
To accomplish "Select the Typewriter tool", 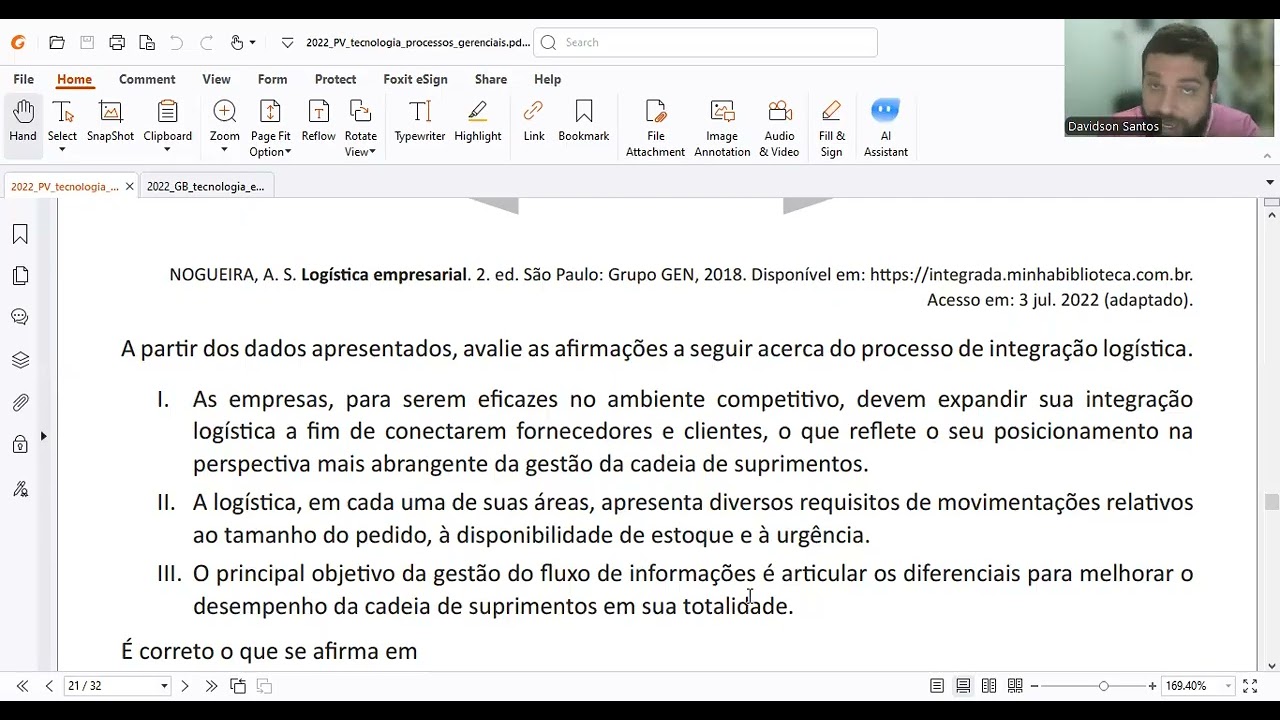I will (x=419, y=122).
